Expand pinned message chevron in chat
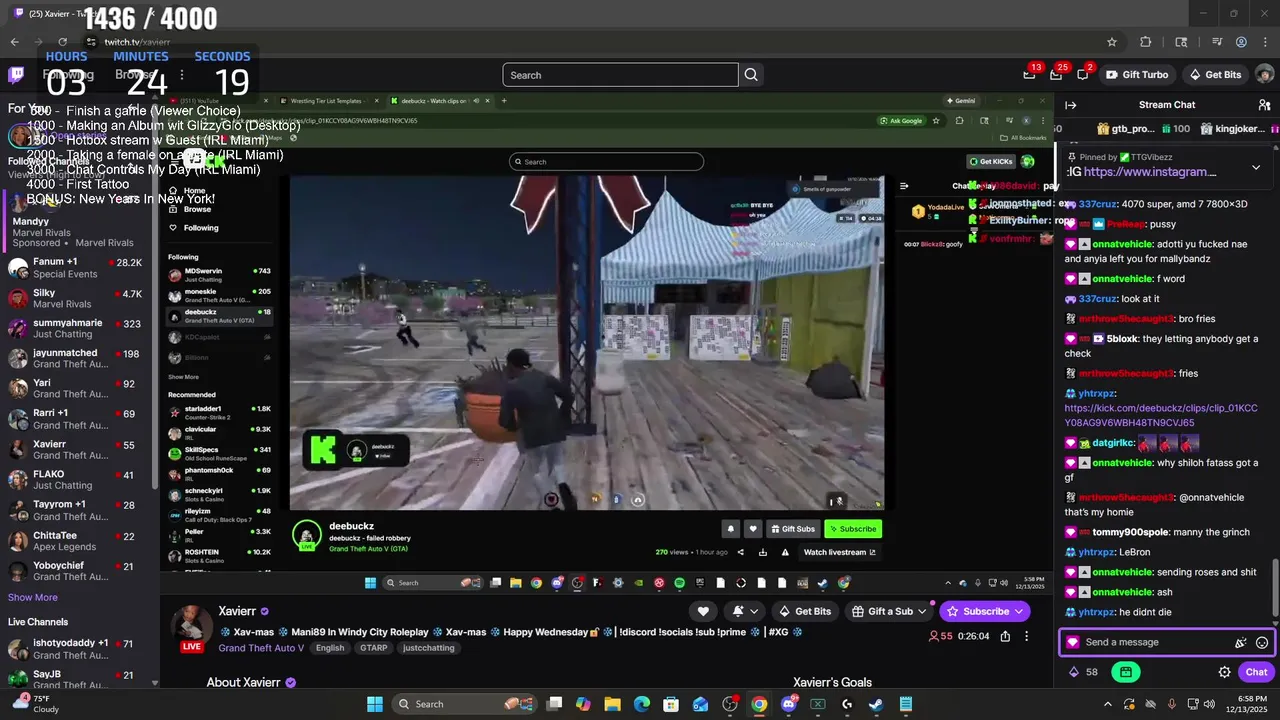The image size is (1280, 720). 1256,167
